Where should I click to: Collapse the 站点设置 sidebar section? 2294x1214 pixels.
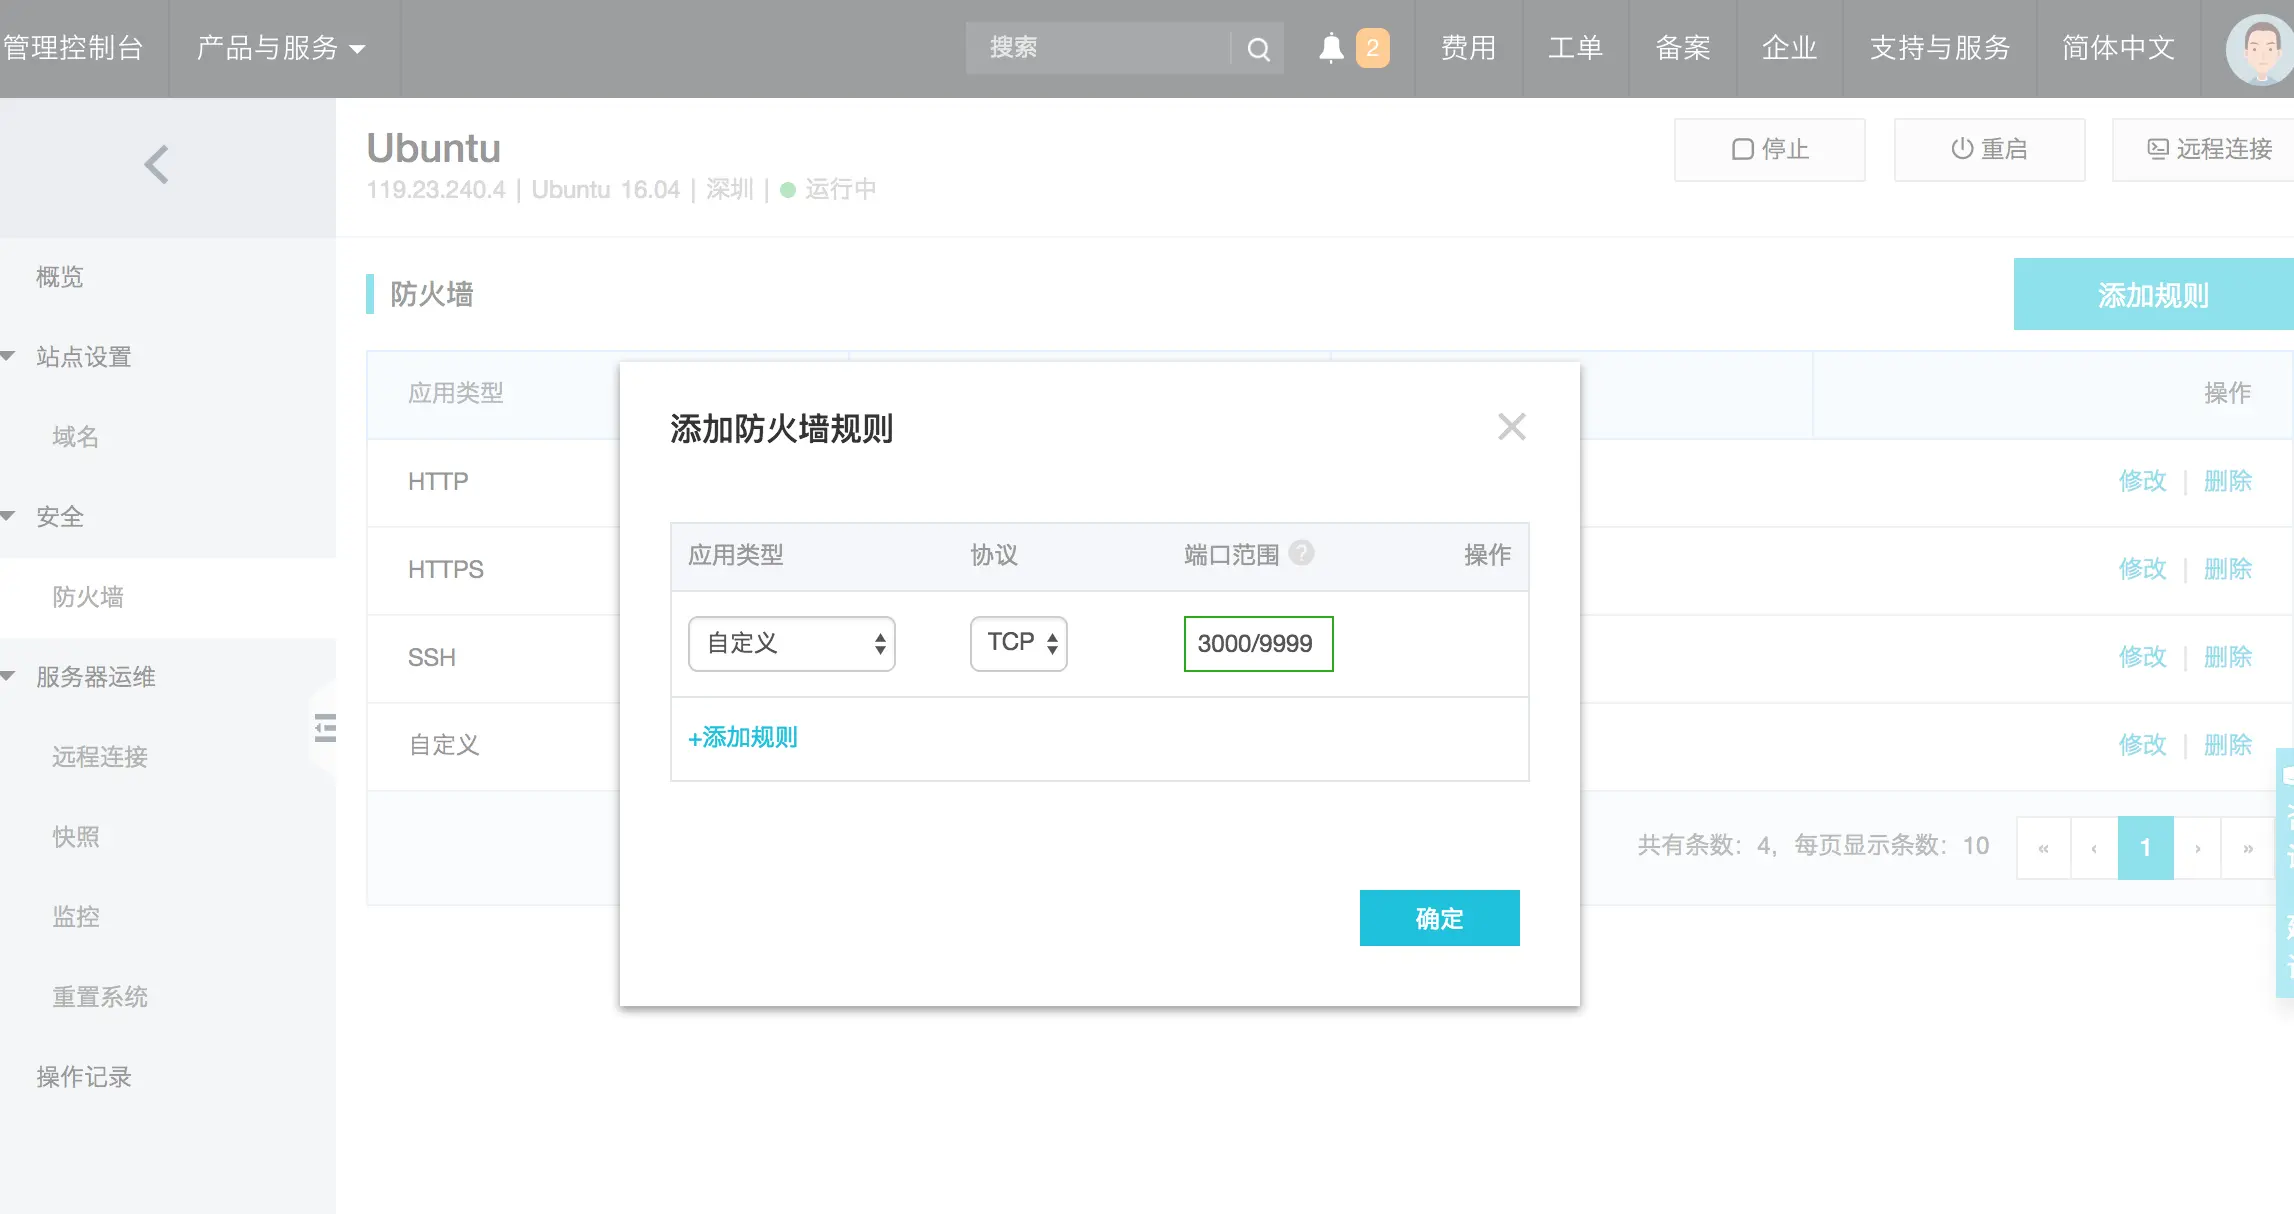(83, 357)
